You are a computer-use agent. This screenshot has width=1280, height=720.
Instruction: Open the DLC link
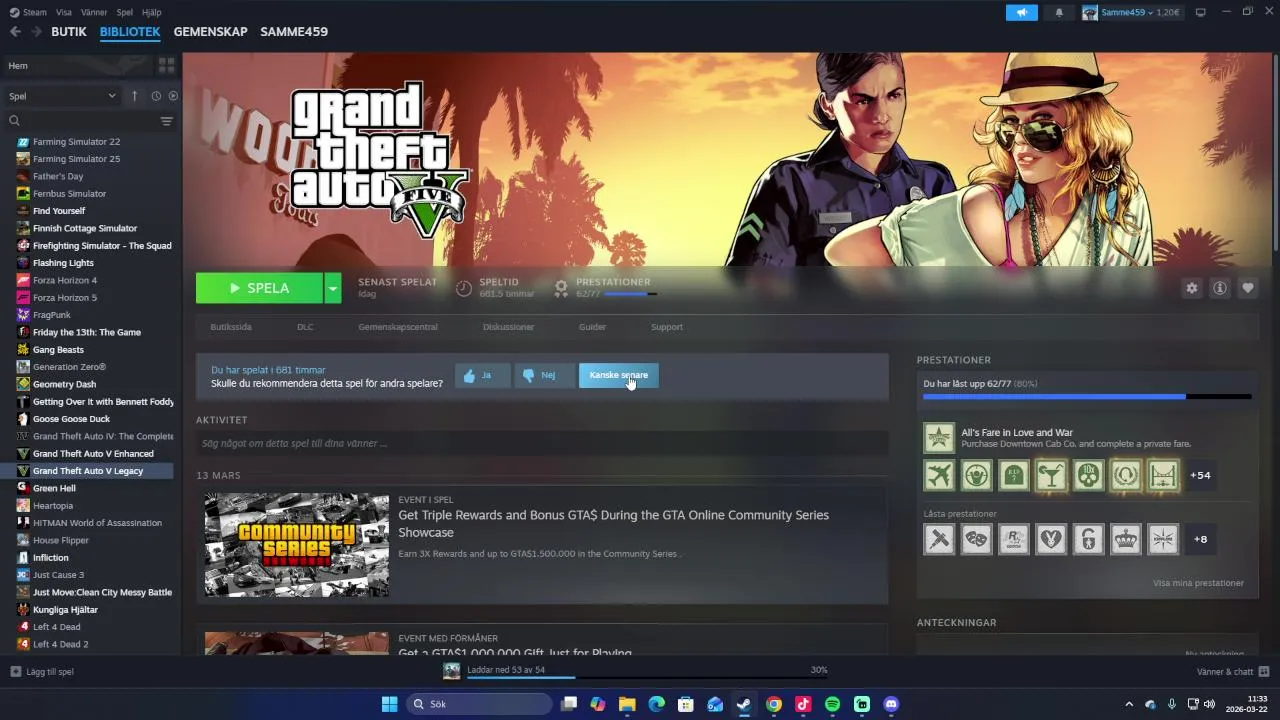click(305, 327)
